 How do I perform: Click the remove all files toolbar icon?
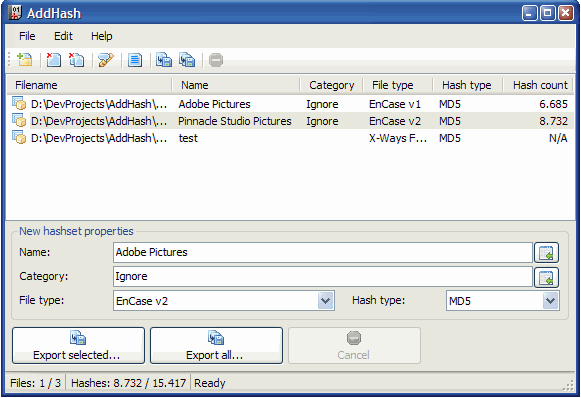(x=76, y=60)
